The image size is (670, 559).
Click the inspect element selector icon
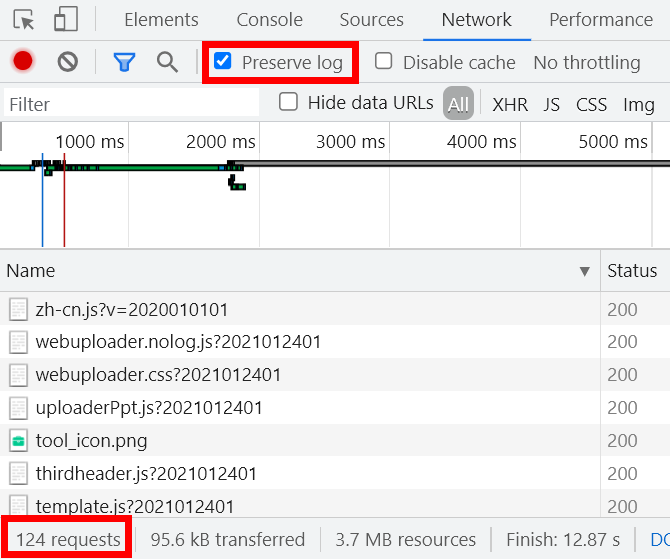pos(24,20)
